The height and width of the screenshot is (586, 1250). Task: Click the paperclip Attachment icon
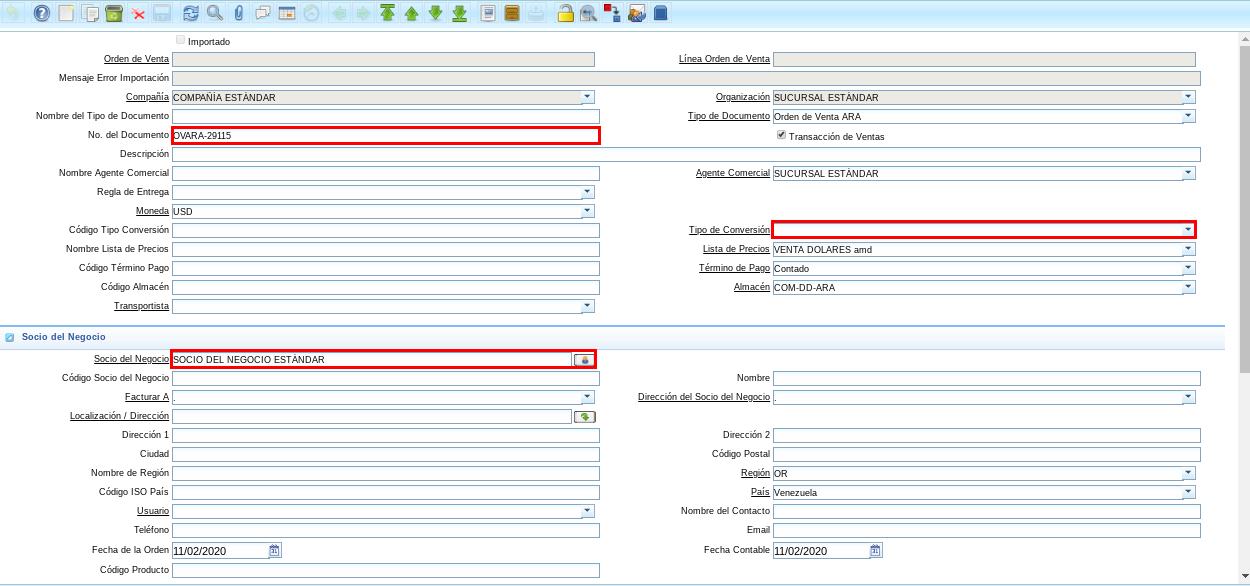tap(238, 13)
